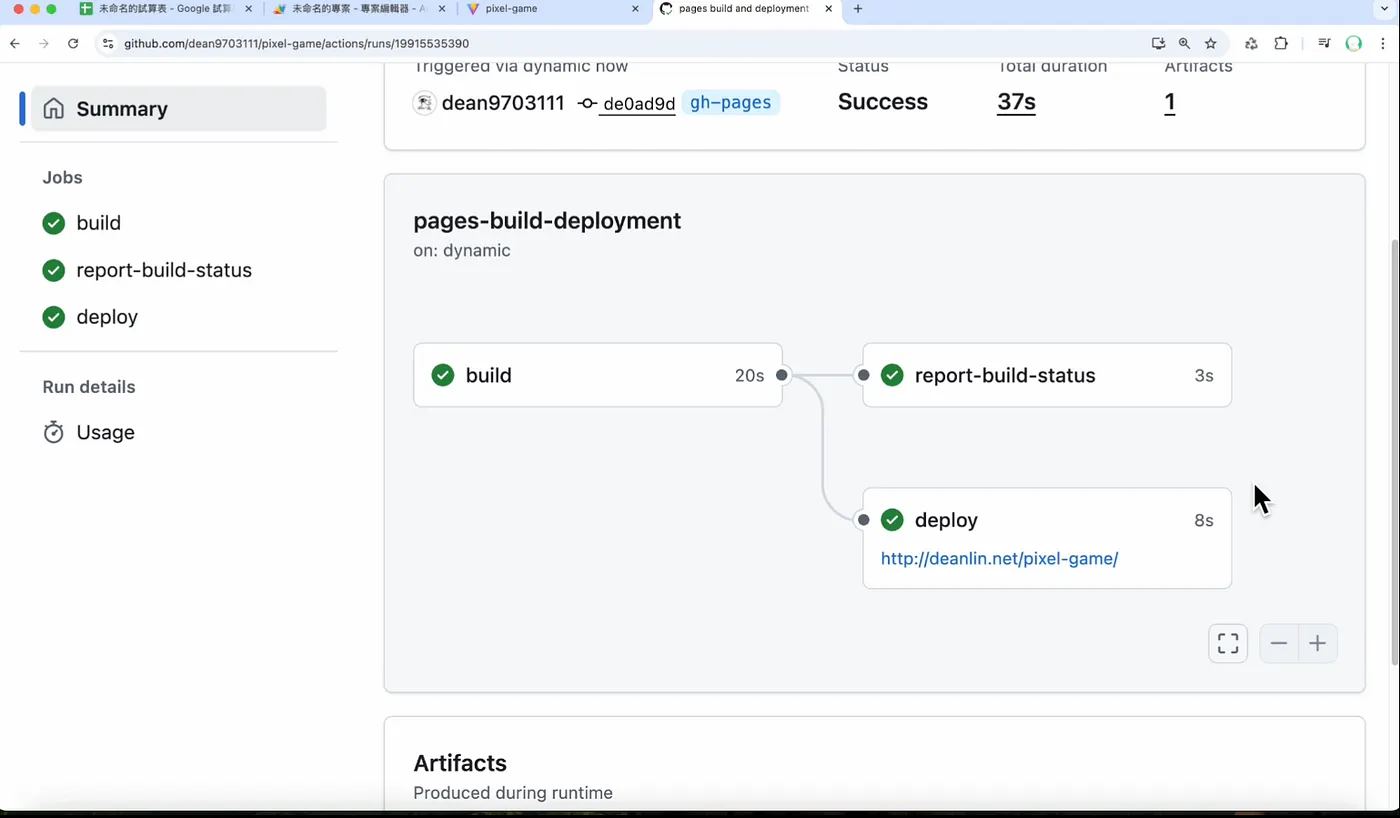Reload the current page
The height and width of the screenshot is (818, 1400).
point(73,44)
